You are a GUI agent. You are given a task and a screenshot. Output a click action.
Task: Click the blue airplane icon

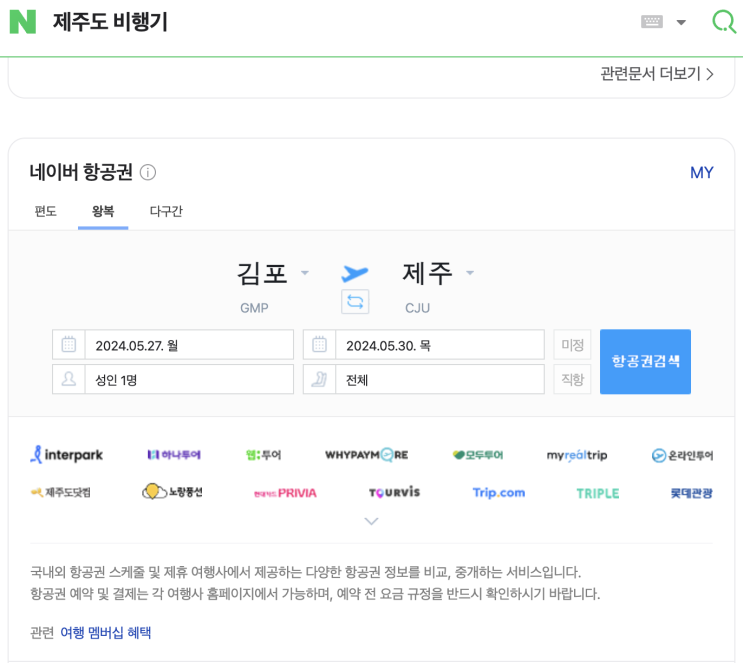coord(354,273)
